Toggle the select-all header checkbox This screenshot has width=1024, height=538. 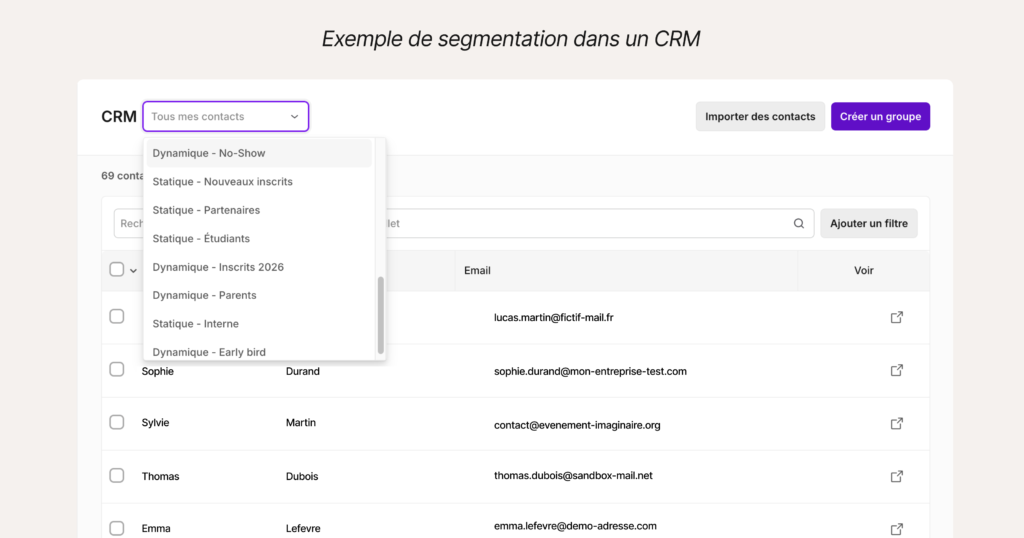tap(117, 270)
